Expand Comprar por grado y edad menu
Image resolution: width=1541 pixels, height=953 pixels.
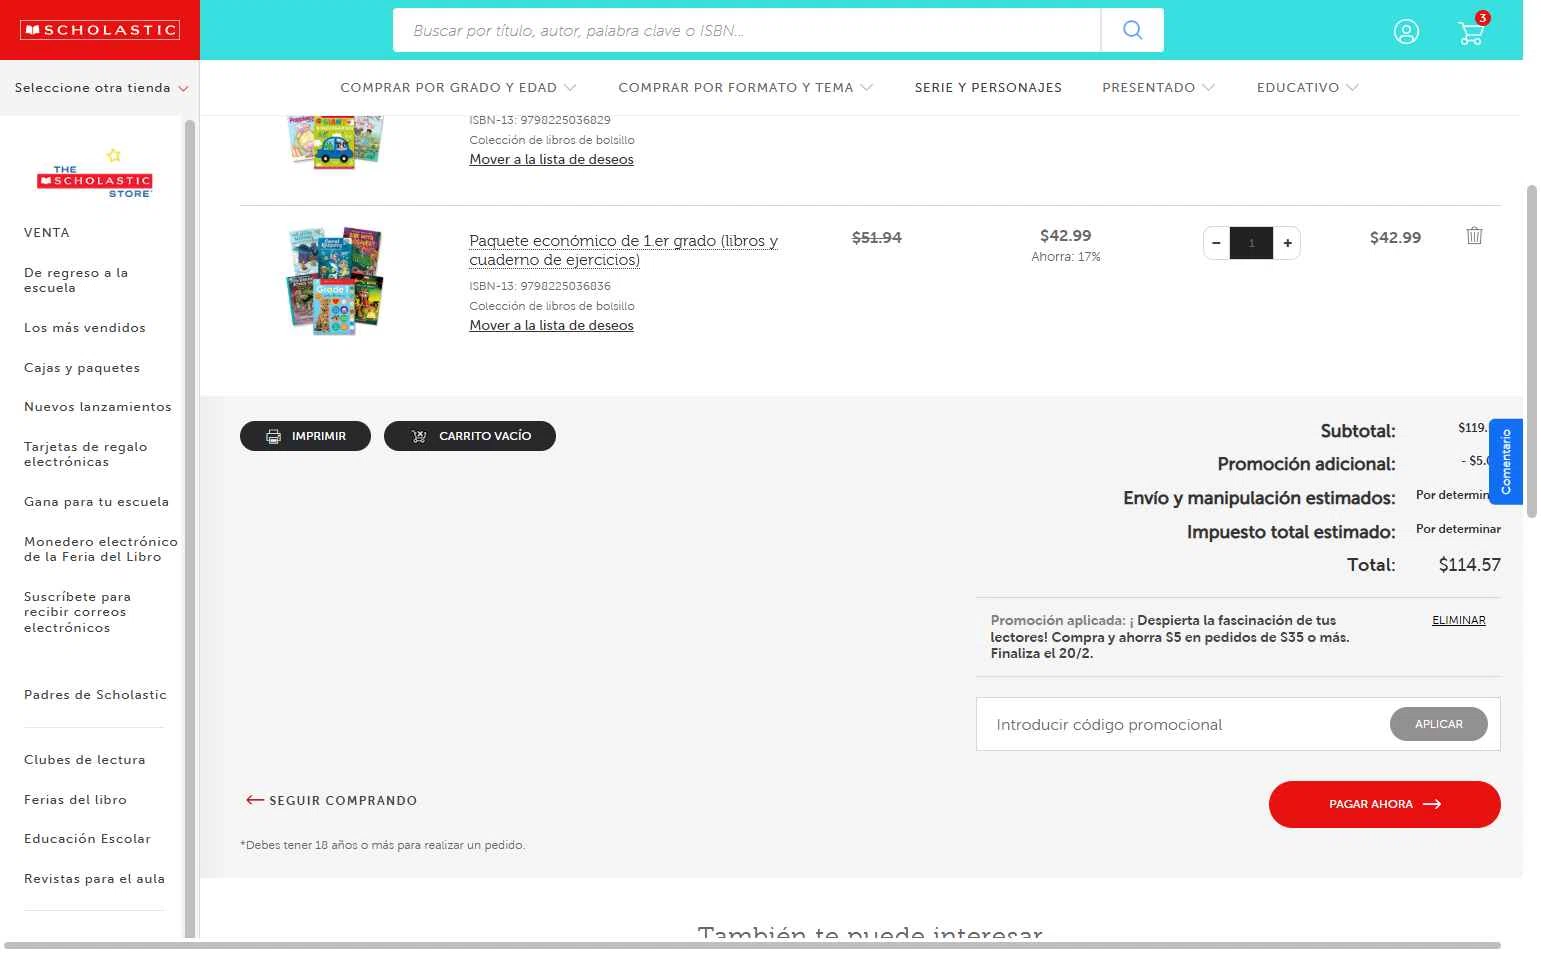[458, 88]
